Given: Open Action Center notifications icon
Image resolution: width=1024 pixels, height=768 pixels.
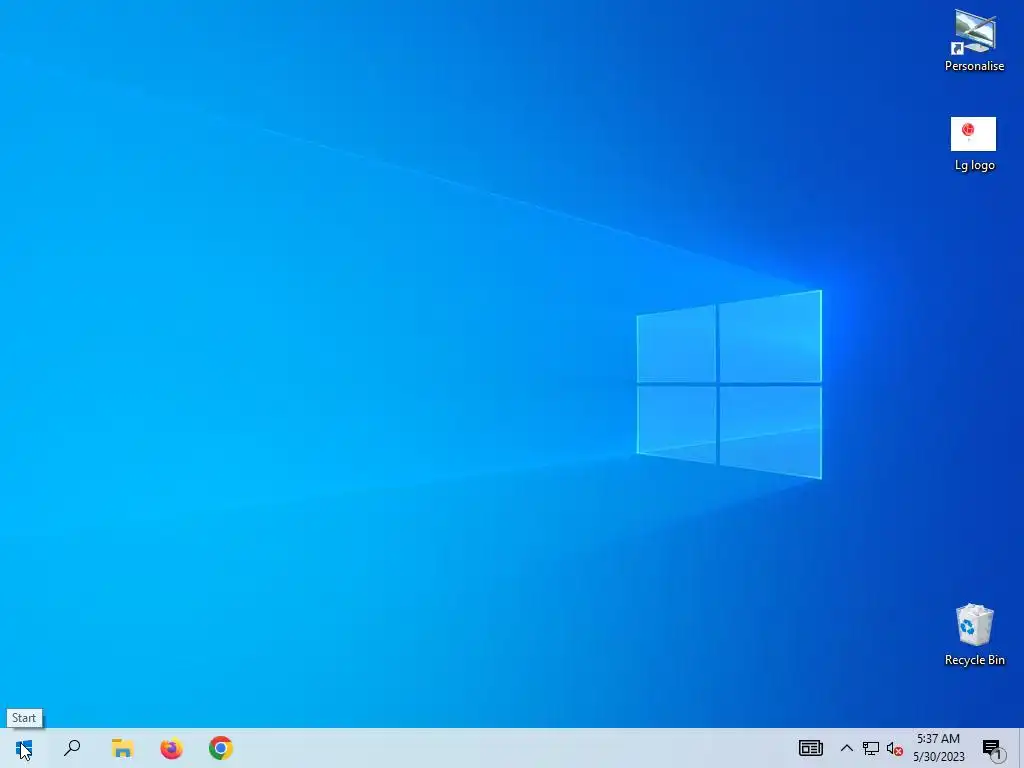Looking at the screenshot, I should tap(993, 748).
